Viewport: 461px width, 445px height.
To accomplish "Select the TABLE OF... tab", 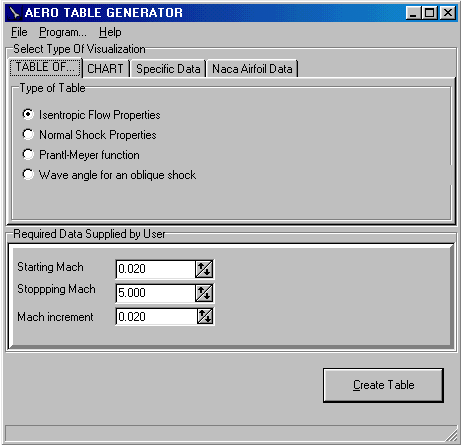I will (45, 67).
